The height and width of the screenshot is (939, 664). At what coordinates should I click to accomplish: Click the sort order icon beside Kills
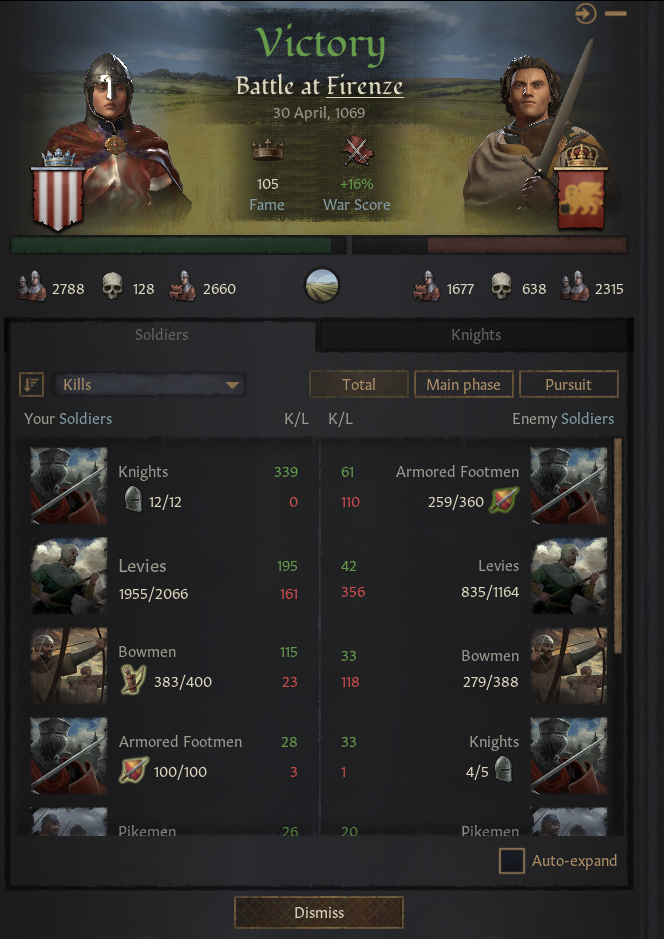pyautogui.click(x=31, y=384)
